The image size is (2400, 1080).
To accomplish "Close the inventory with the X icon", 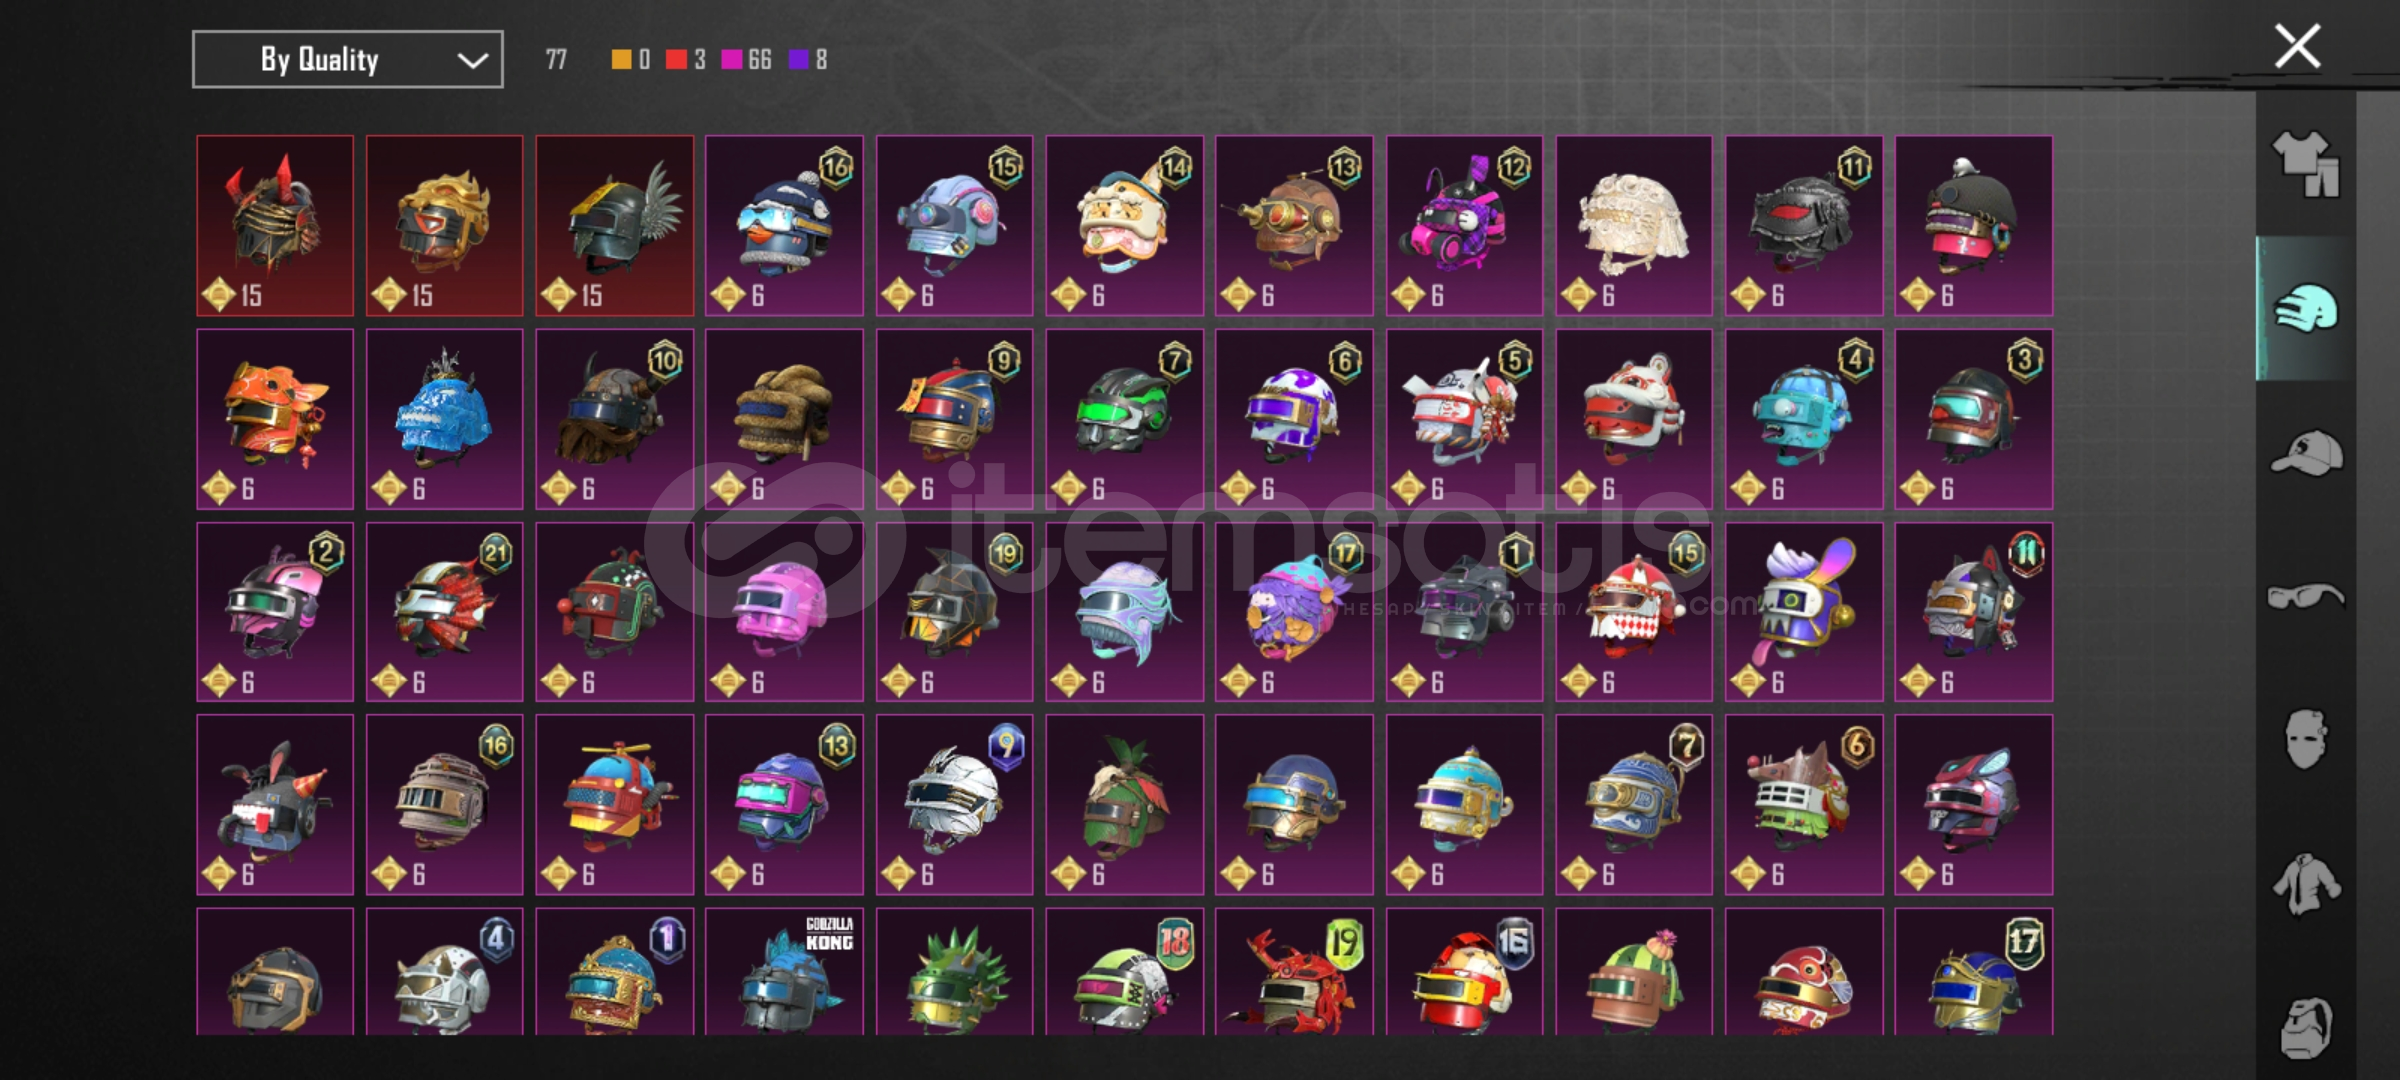I will coord(2297,47).
